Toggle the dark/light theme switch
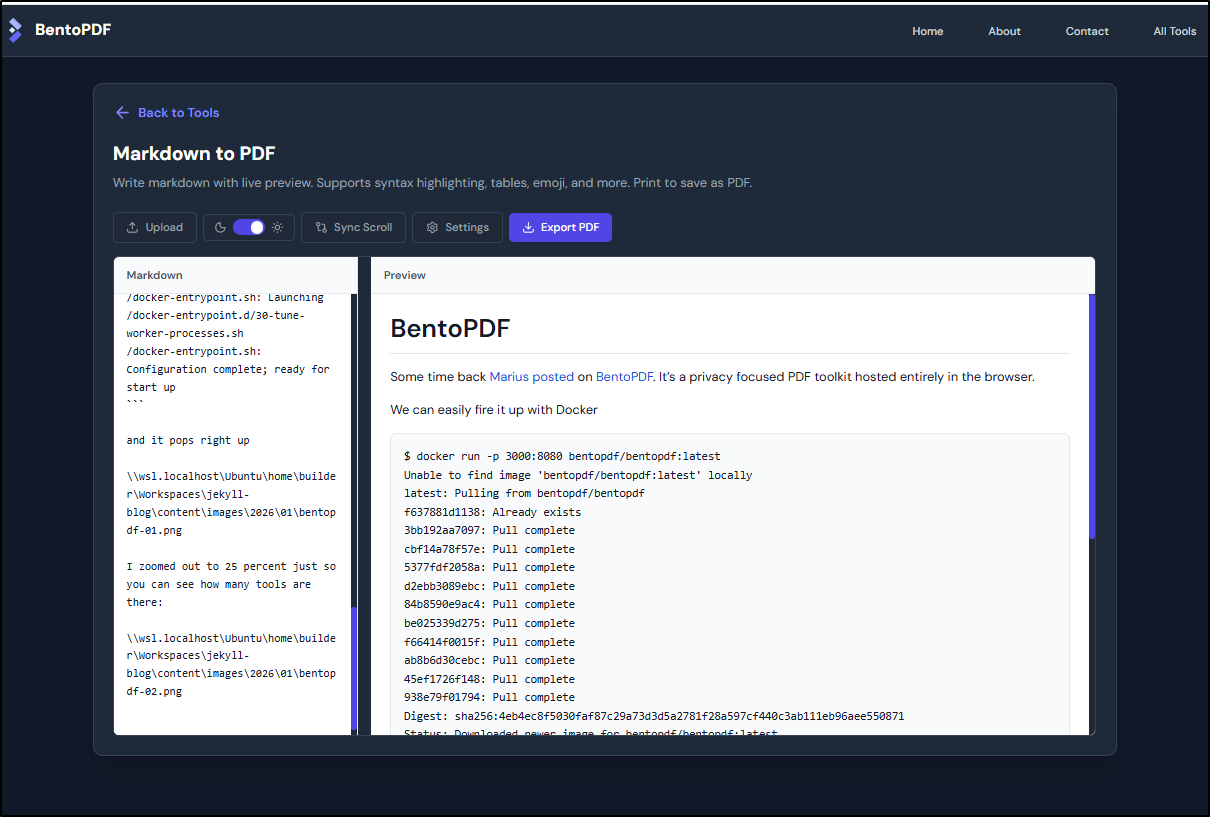This screenshot has width=1210, height=817. (249, 228)
